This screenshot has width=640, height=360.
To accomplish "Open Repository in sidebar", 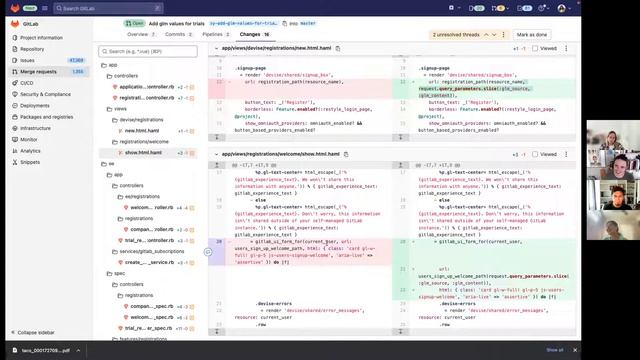I will click(x=32, y=49).
